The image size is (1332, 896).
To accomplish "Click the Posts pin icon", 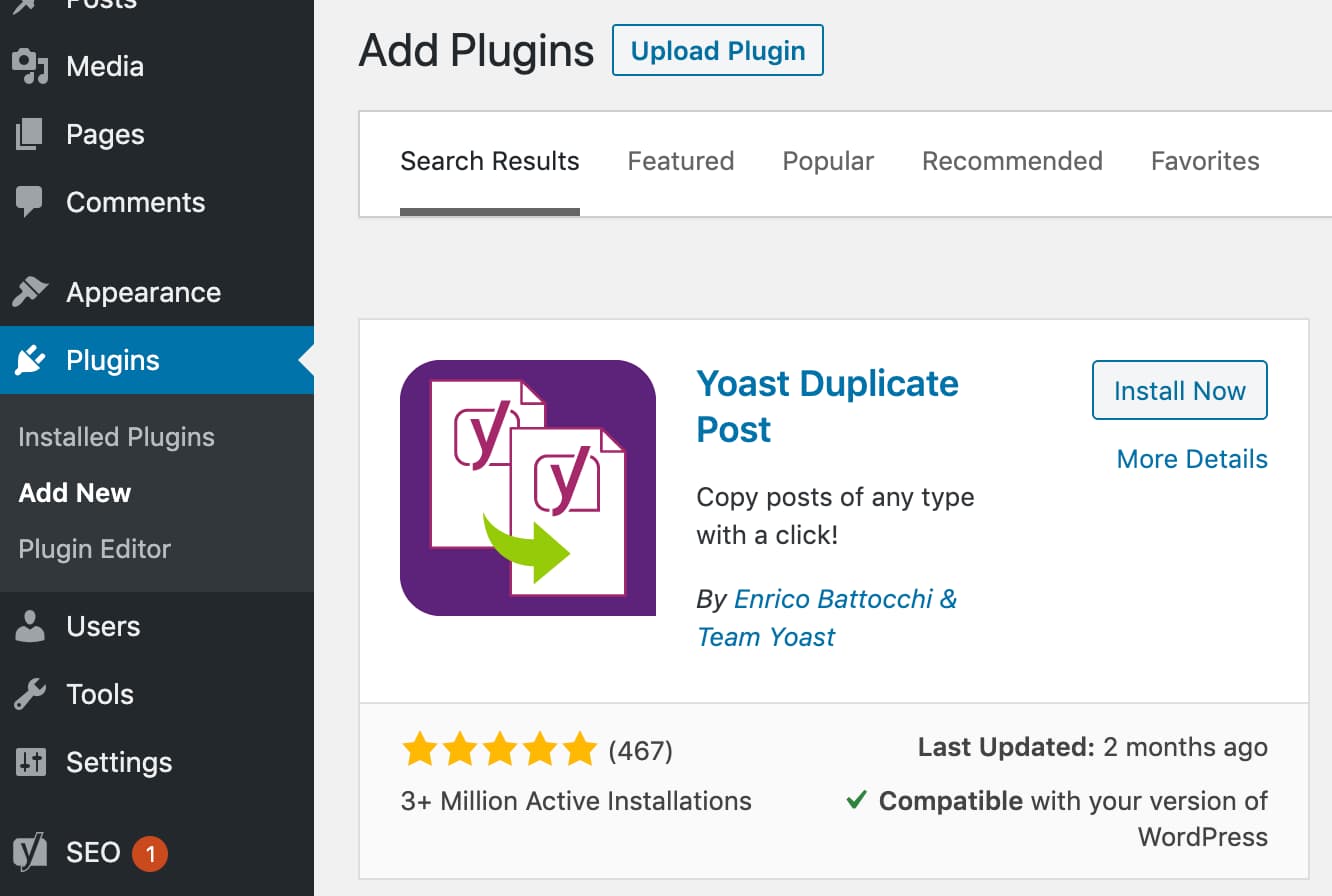I will pyautogui.click(x=30, y=6).
